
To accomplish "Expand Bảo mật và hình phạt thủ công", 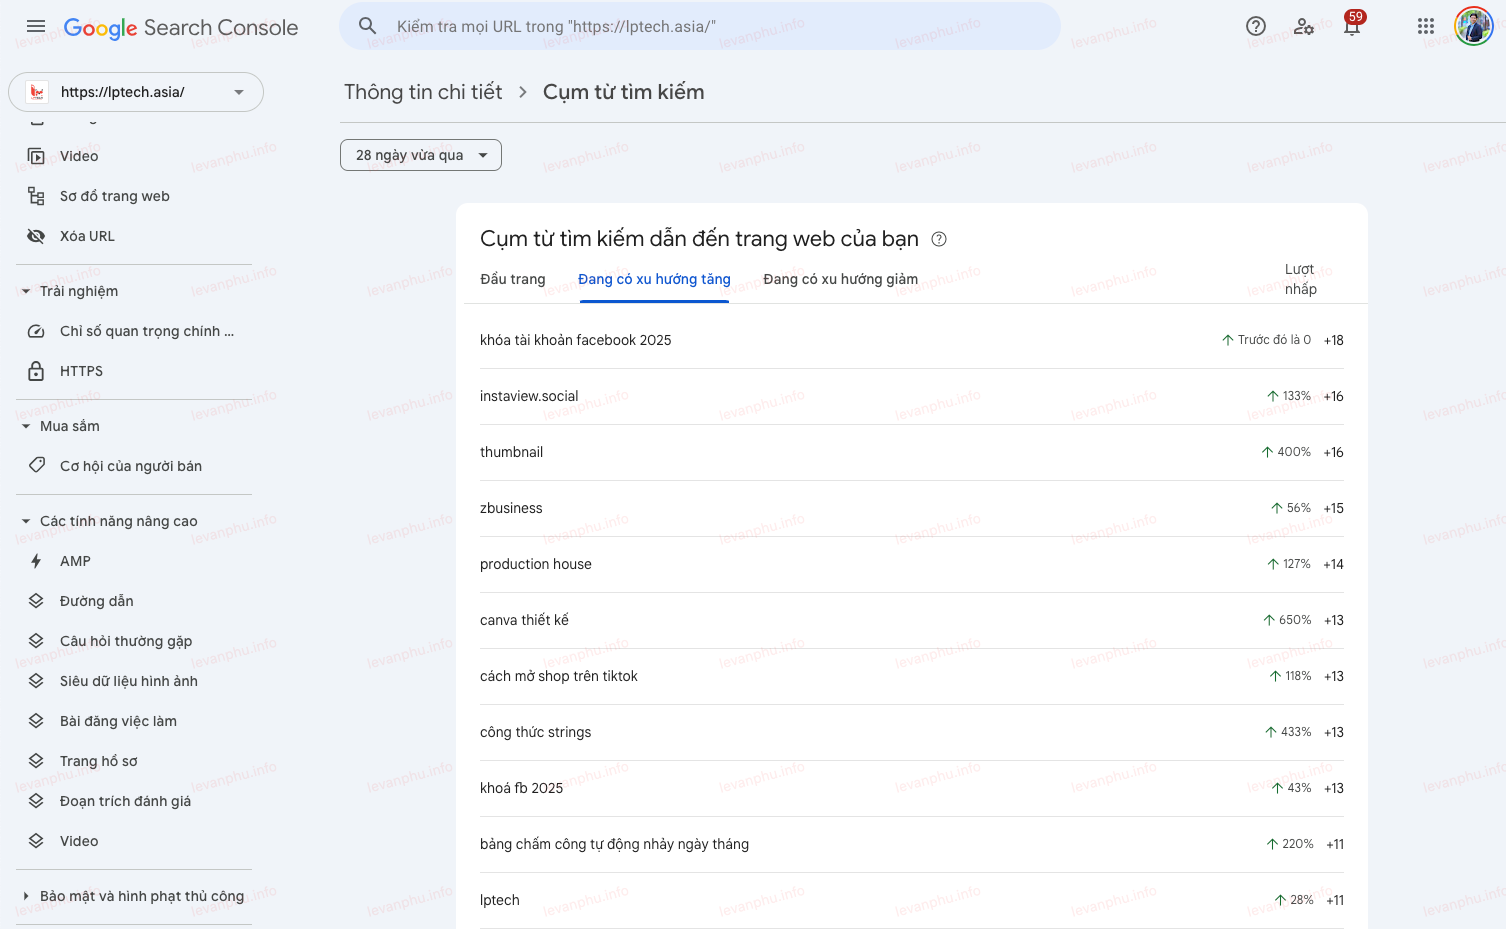I will pos(26,896).
